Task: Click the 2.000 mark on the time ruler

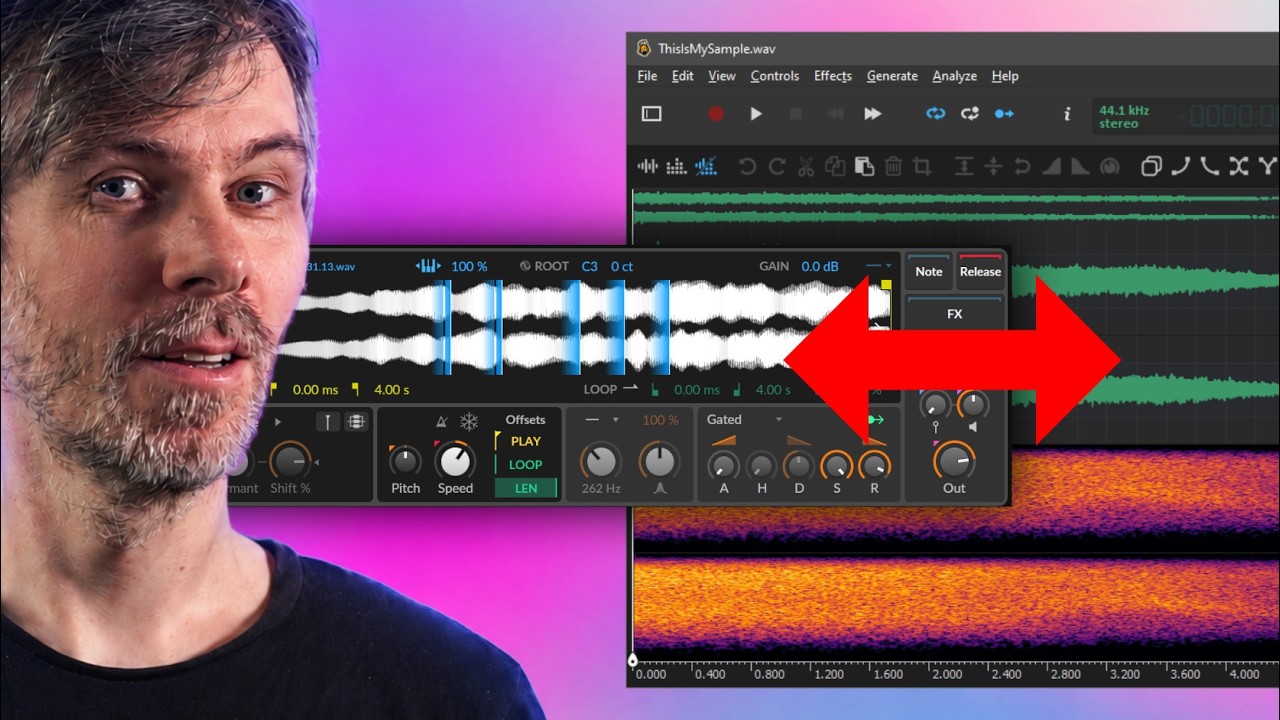Action: [947, 674]
